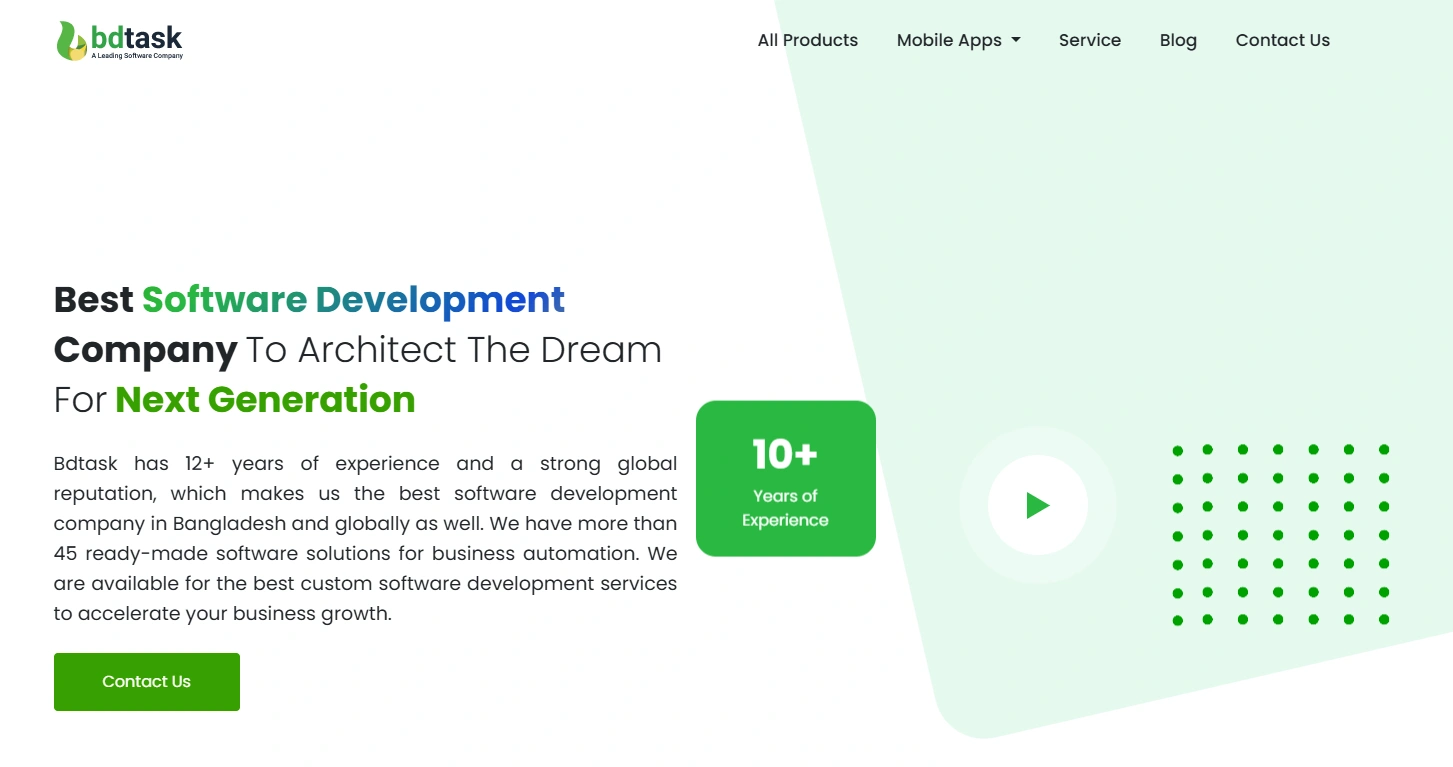Click the "Company To Architect The Dream" heading line
Viewport: 1453px width, 767px height.
click(357, 350)
